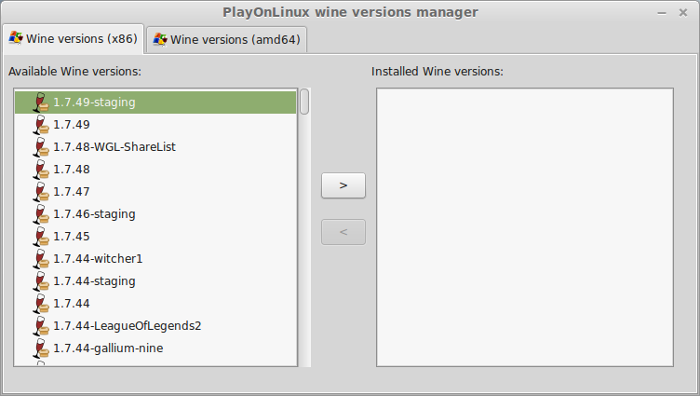Select the Wine versions (x86) tab
The image size is (700, 396).
click(73, 39)
